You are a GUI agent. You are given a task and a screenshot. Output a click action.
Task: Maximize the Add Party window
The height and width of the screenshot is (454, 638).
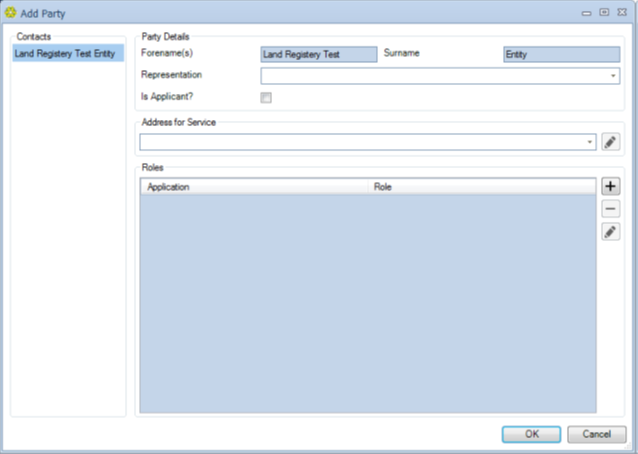(x=604, y=13)
